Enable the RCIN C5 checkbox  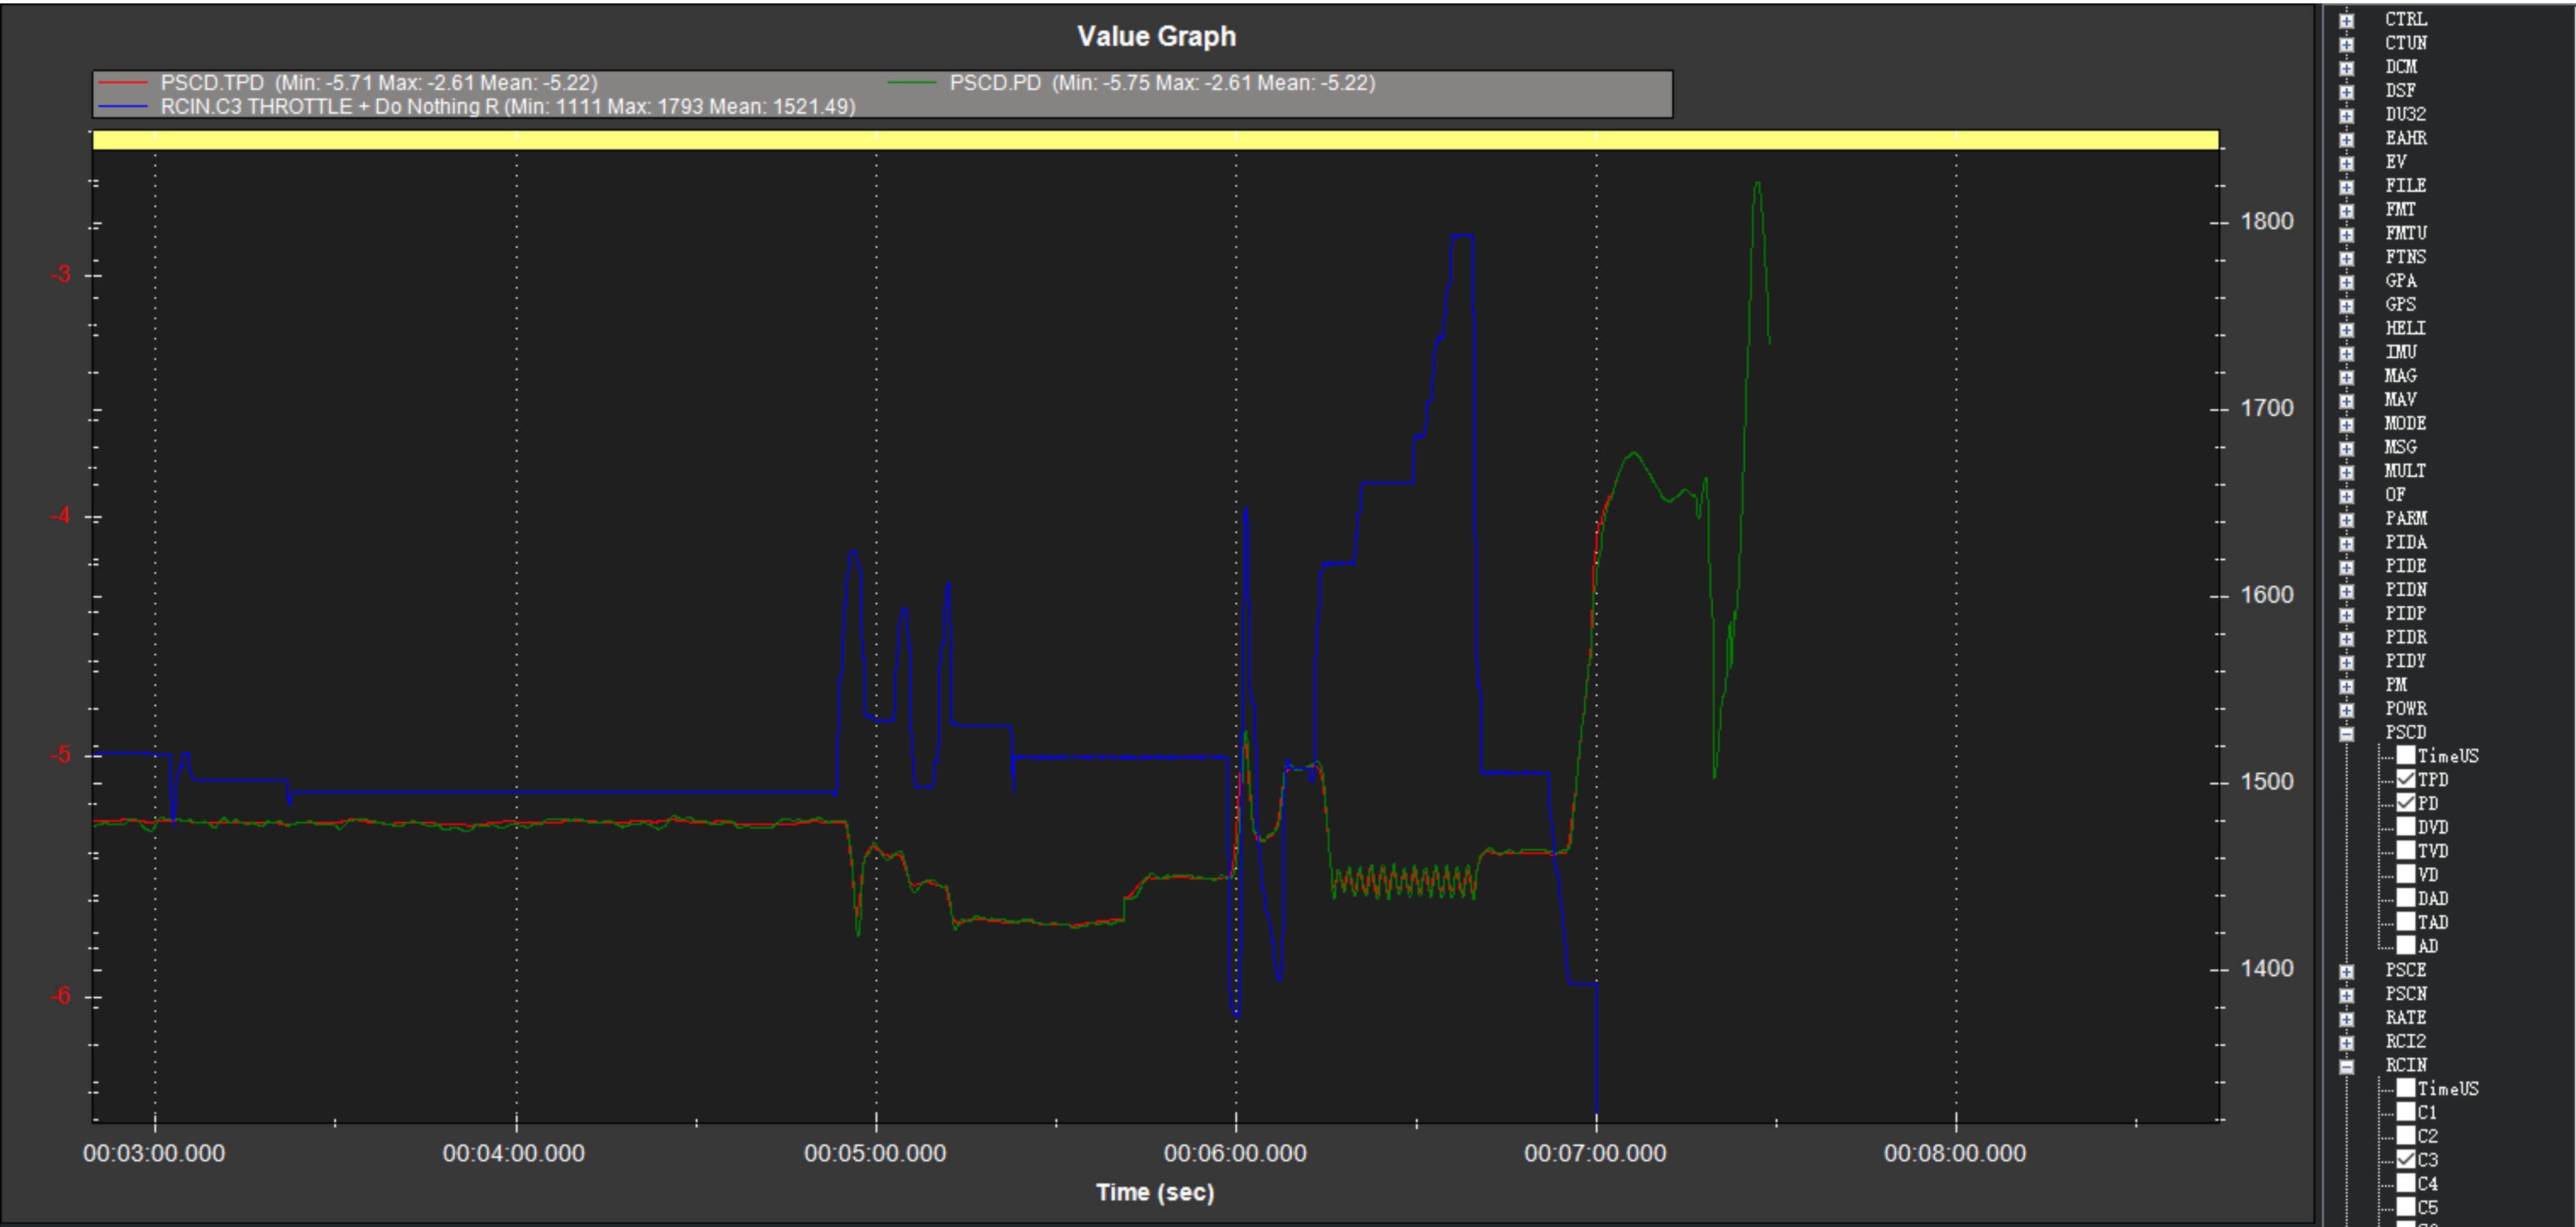(2406, 1207)
